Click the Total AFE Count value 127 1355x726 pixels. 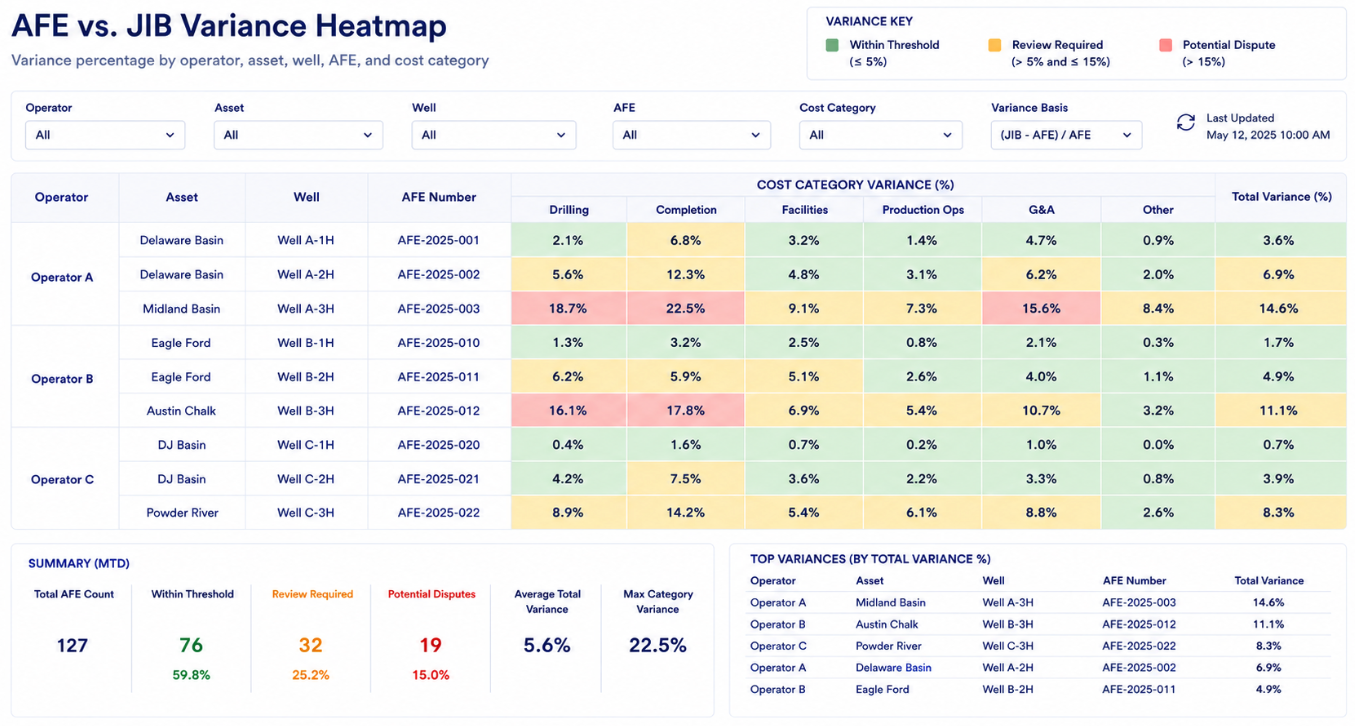(x=73, y=646)
